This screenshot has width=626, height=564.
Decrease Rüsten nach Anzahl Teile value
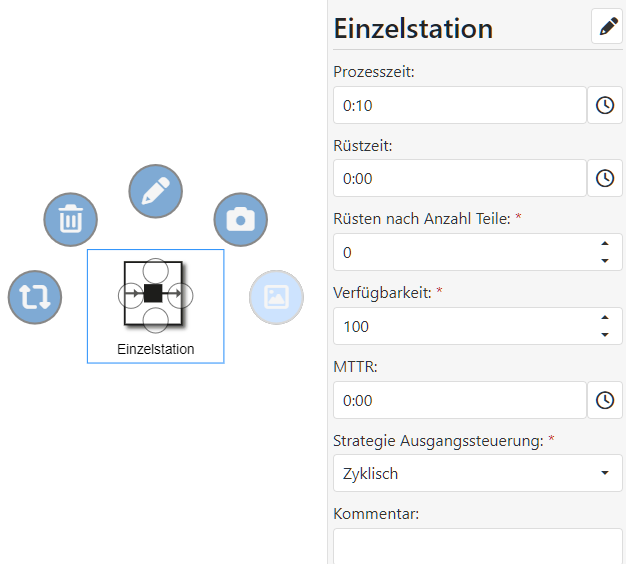[605, 261]
